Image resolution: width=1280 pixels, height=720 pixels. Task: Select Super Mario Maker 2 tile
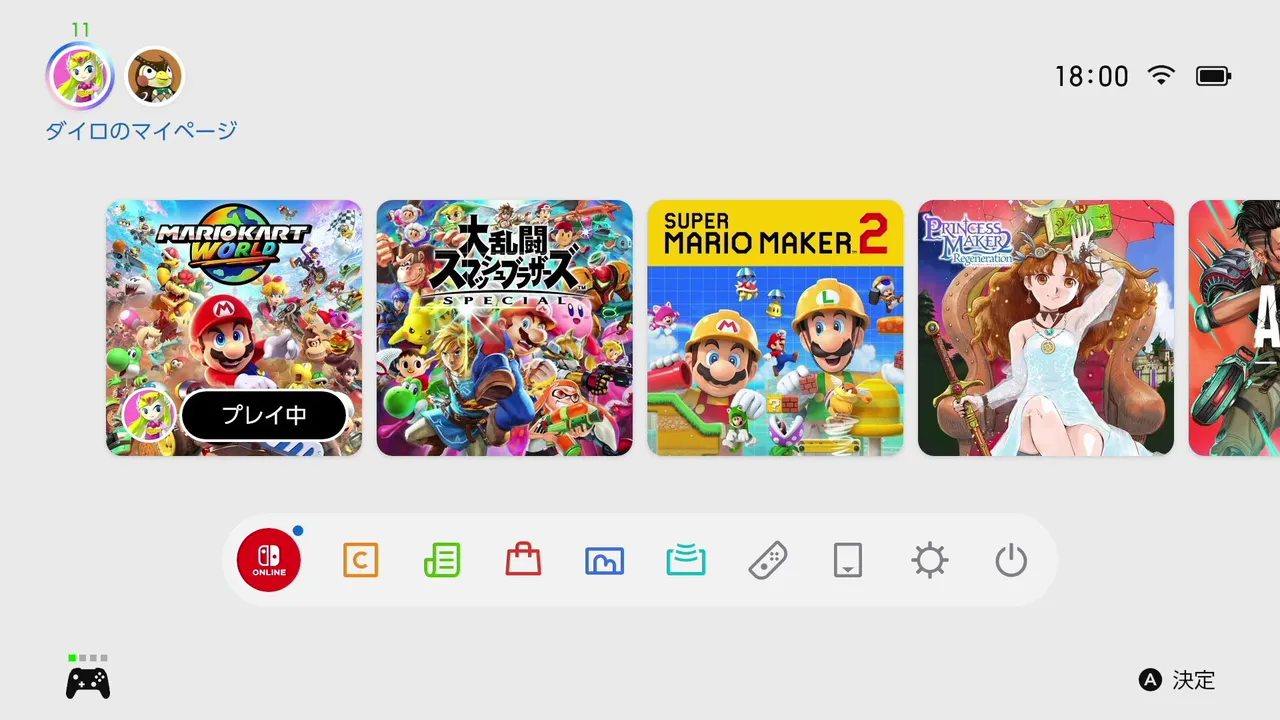point(775,328)
